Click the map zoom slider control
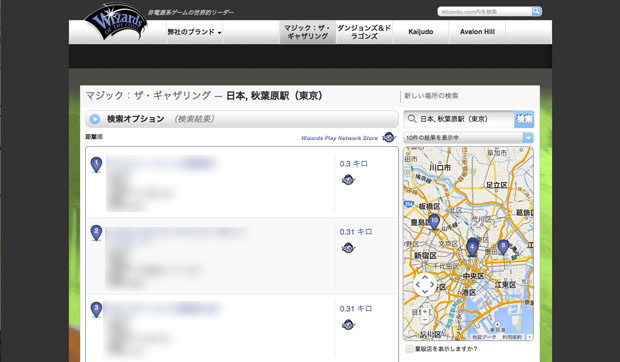Viewport: 620px width, 362px height. coord(425,315)
